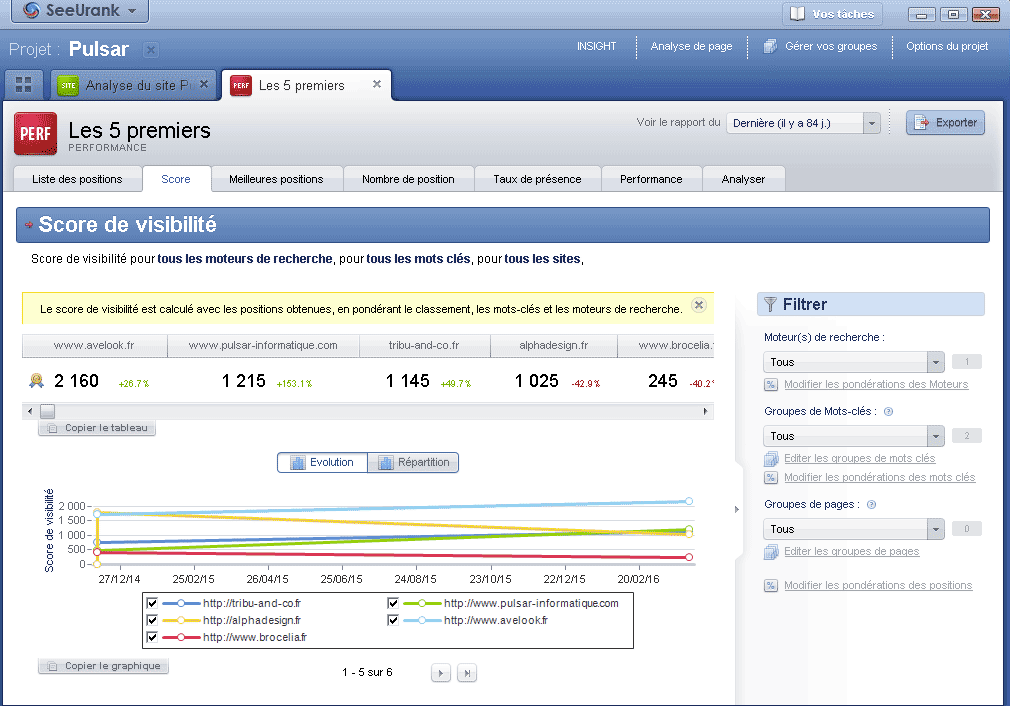This screenshot has width=1010, height=706.
Task: Click Copier le graphique button
Action: [x=103, y=666]
